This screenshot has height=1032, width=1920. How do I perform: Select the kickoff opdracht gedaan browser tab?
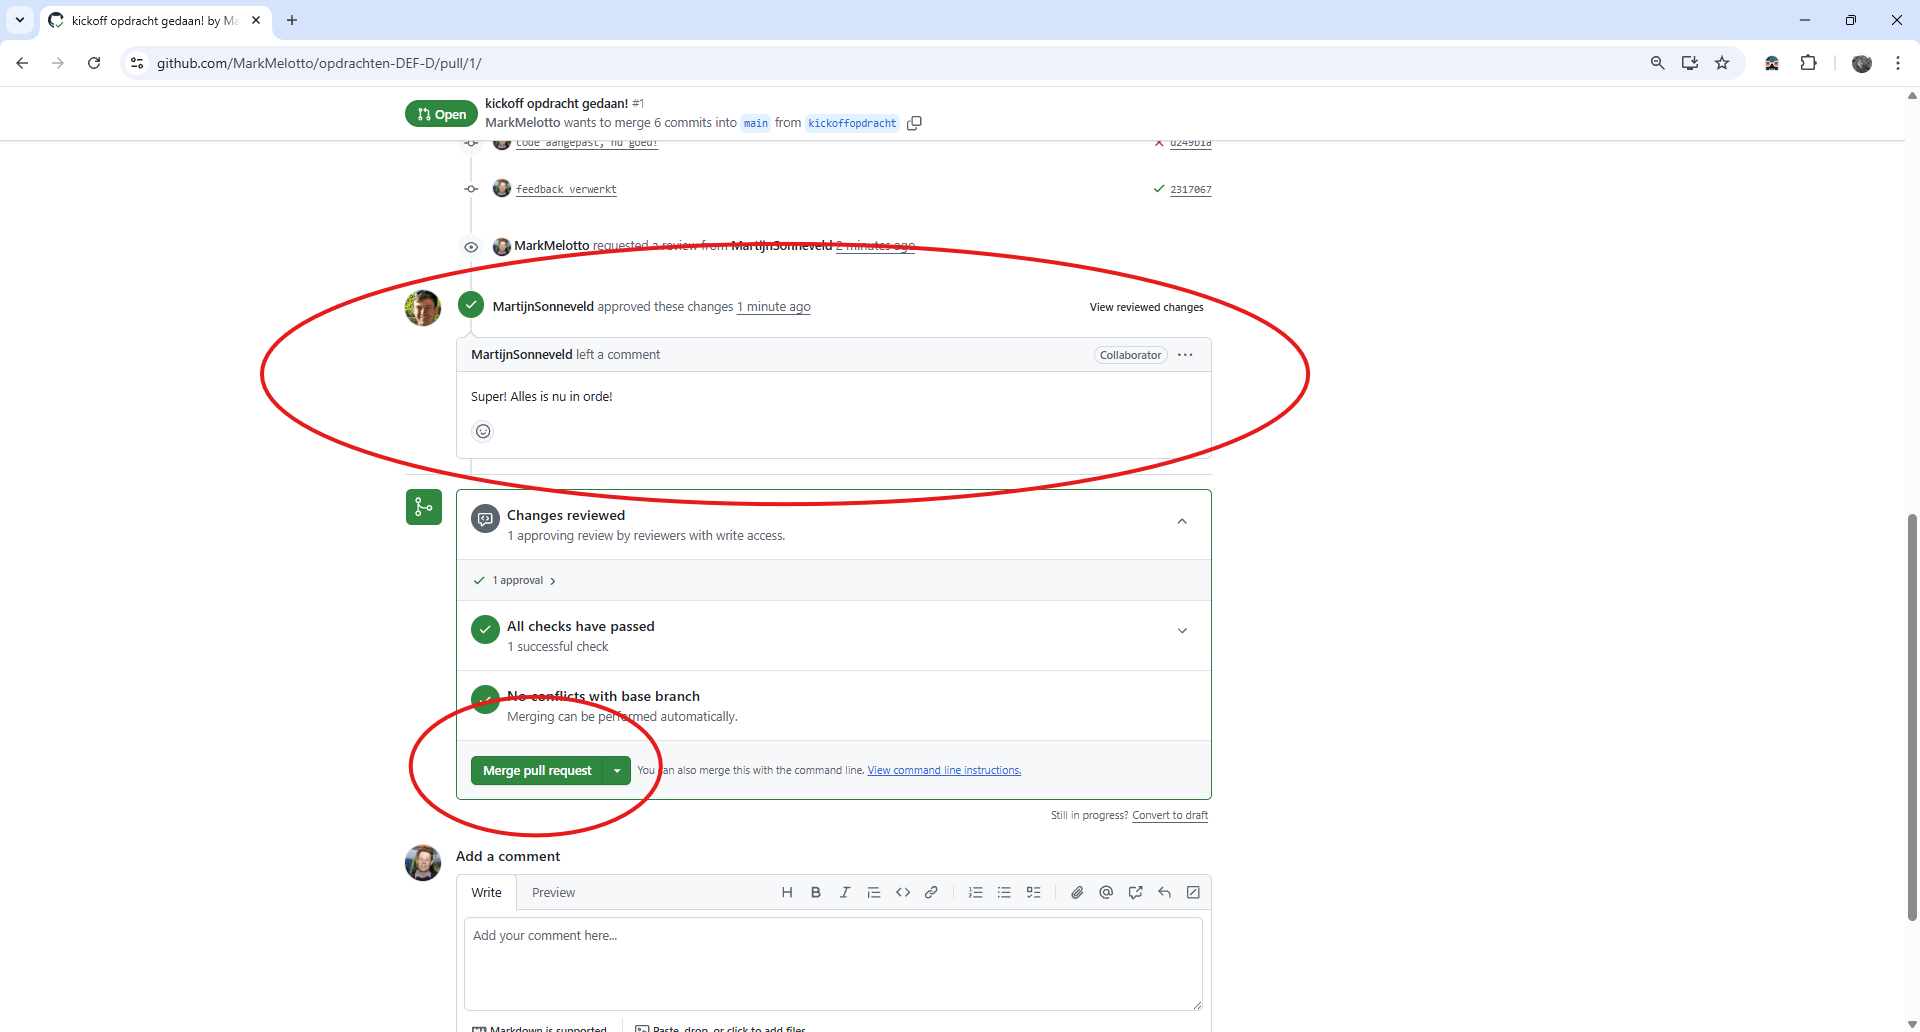(155, 20)
